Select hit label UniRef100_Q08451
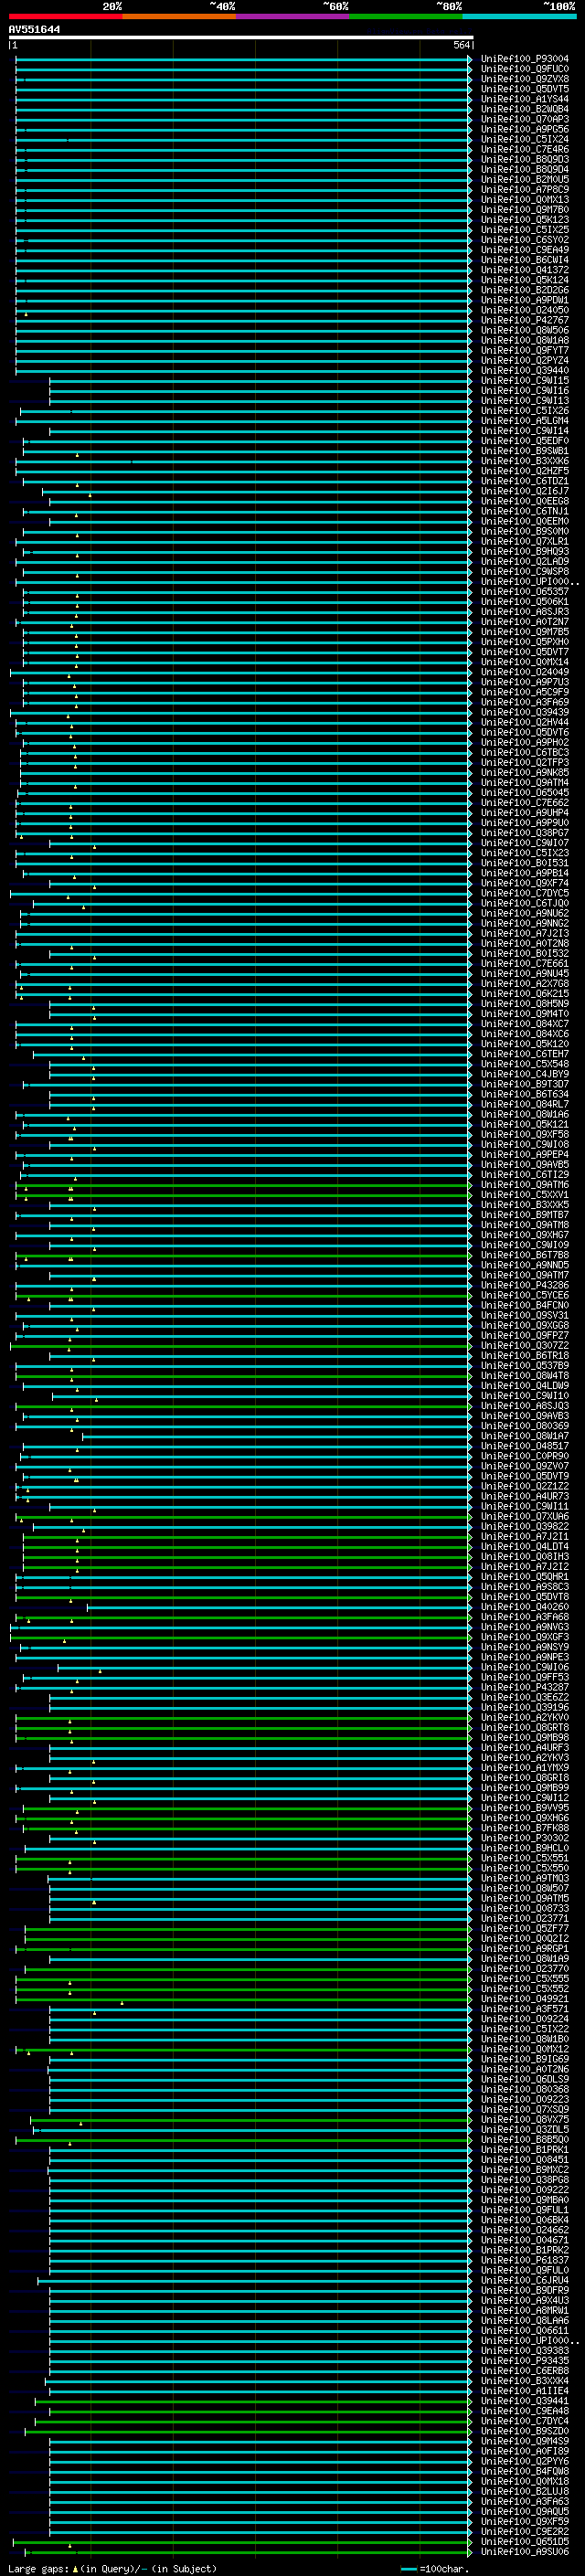The image size is (585, 2576). [525, 2160]
